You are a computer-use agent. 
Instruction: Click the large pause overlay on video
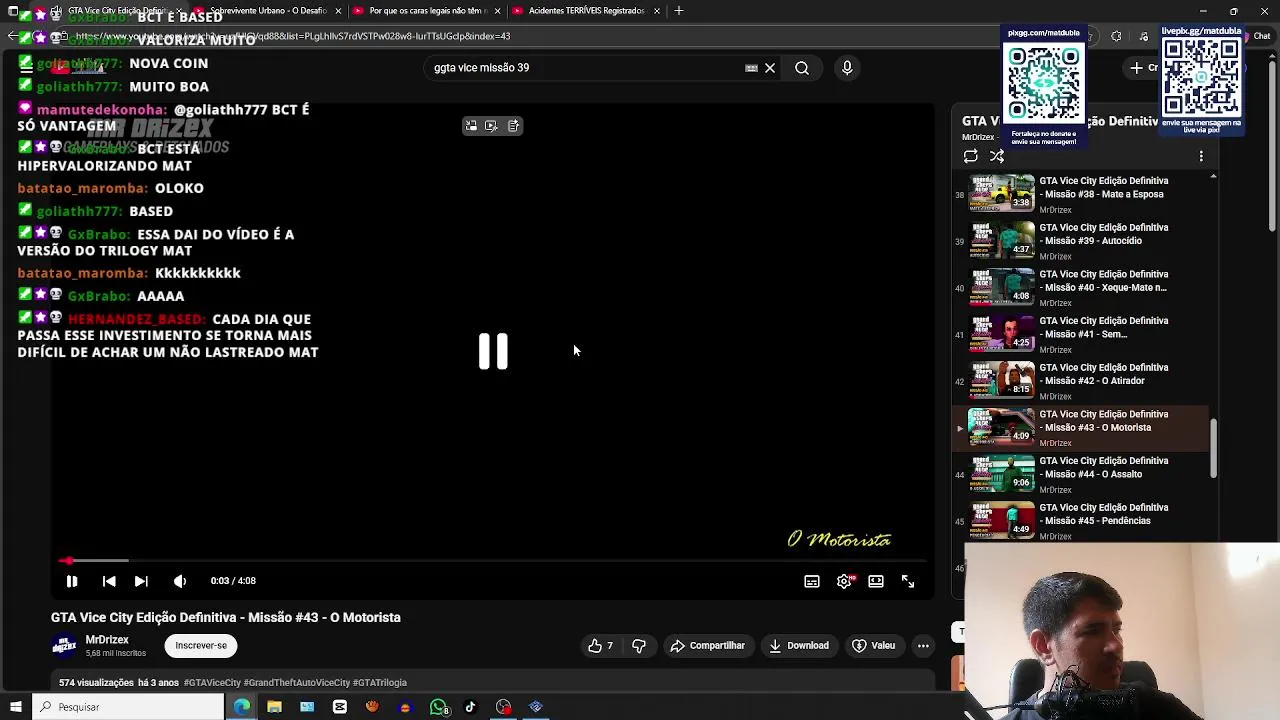(493, 352)
